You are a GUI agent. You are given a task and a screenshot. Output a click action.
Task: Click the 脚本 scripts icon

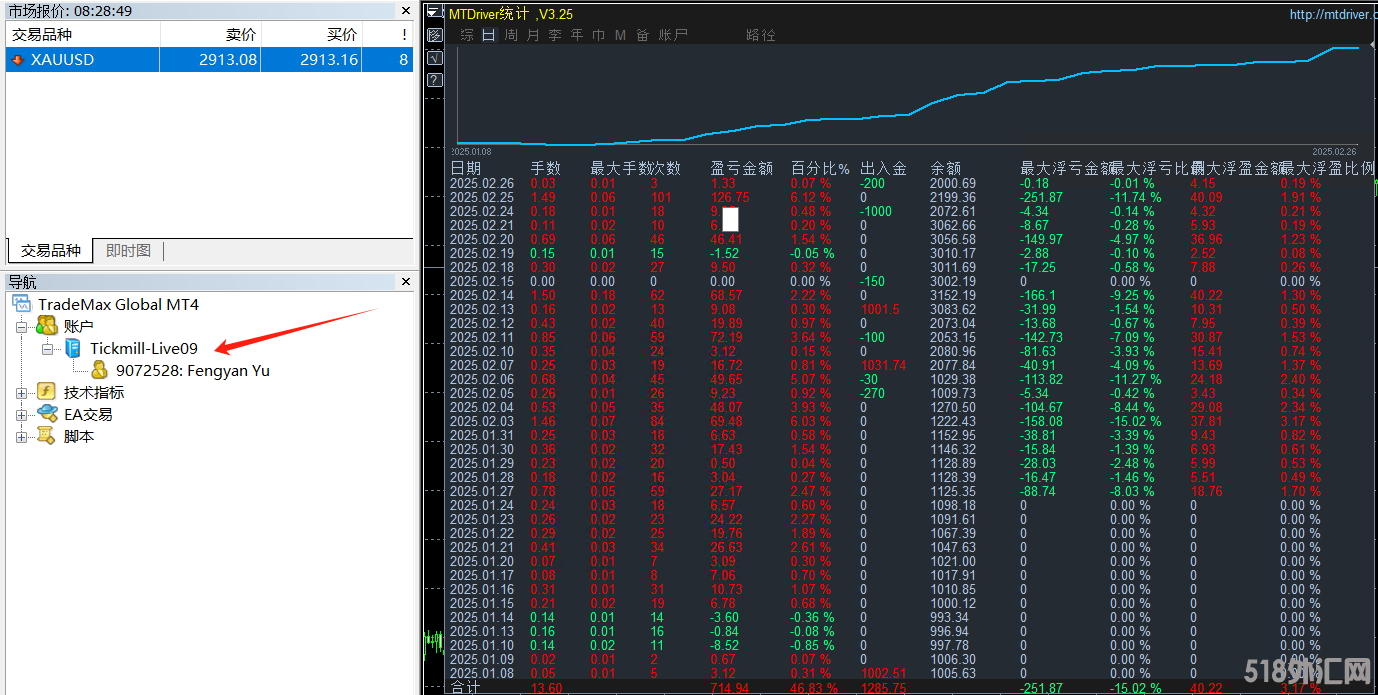(x=46, y=436)
